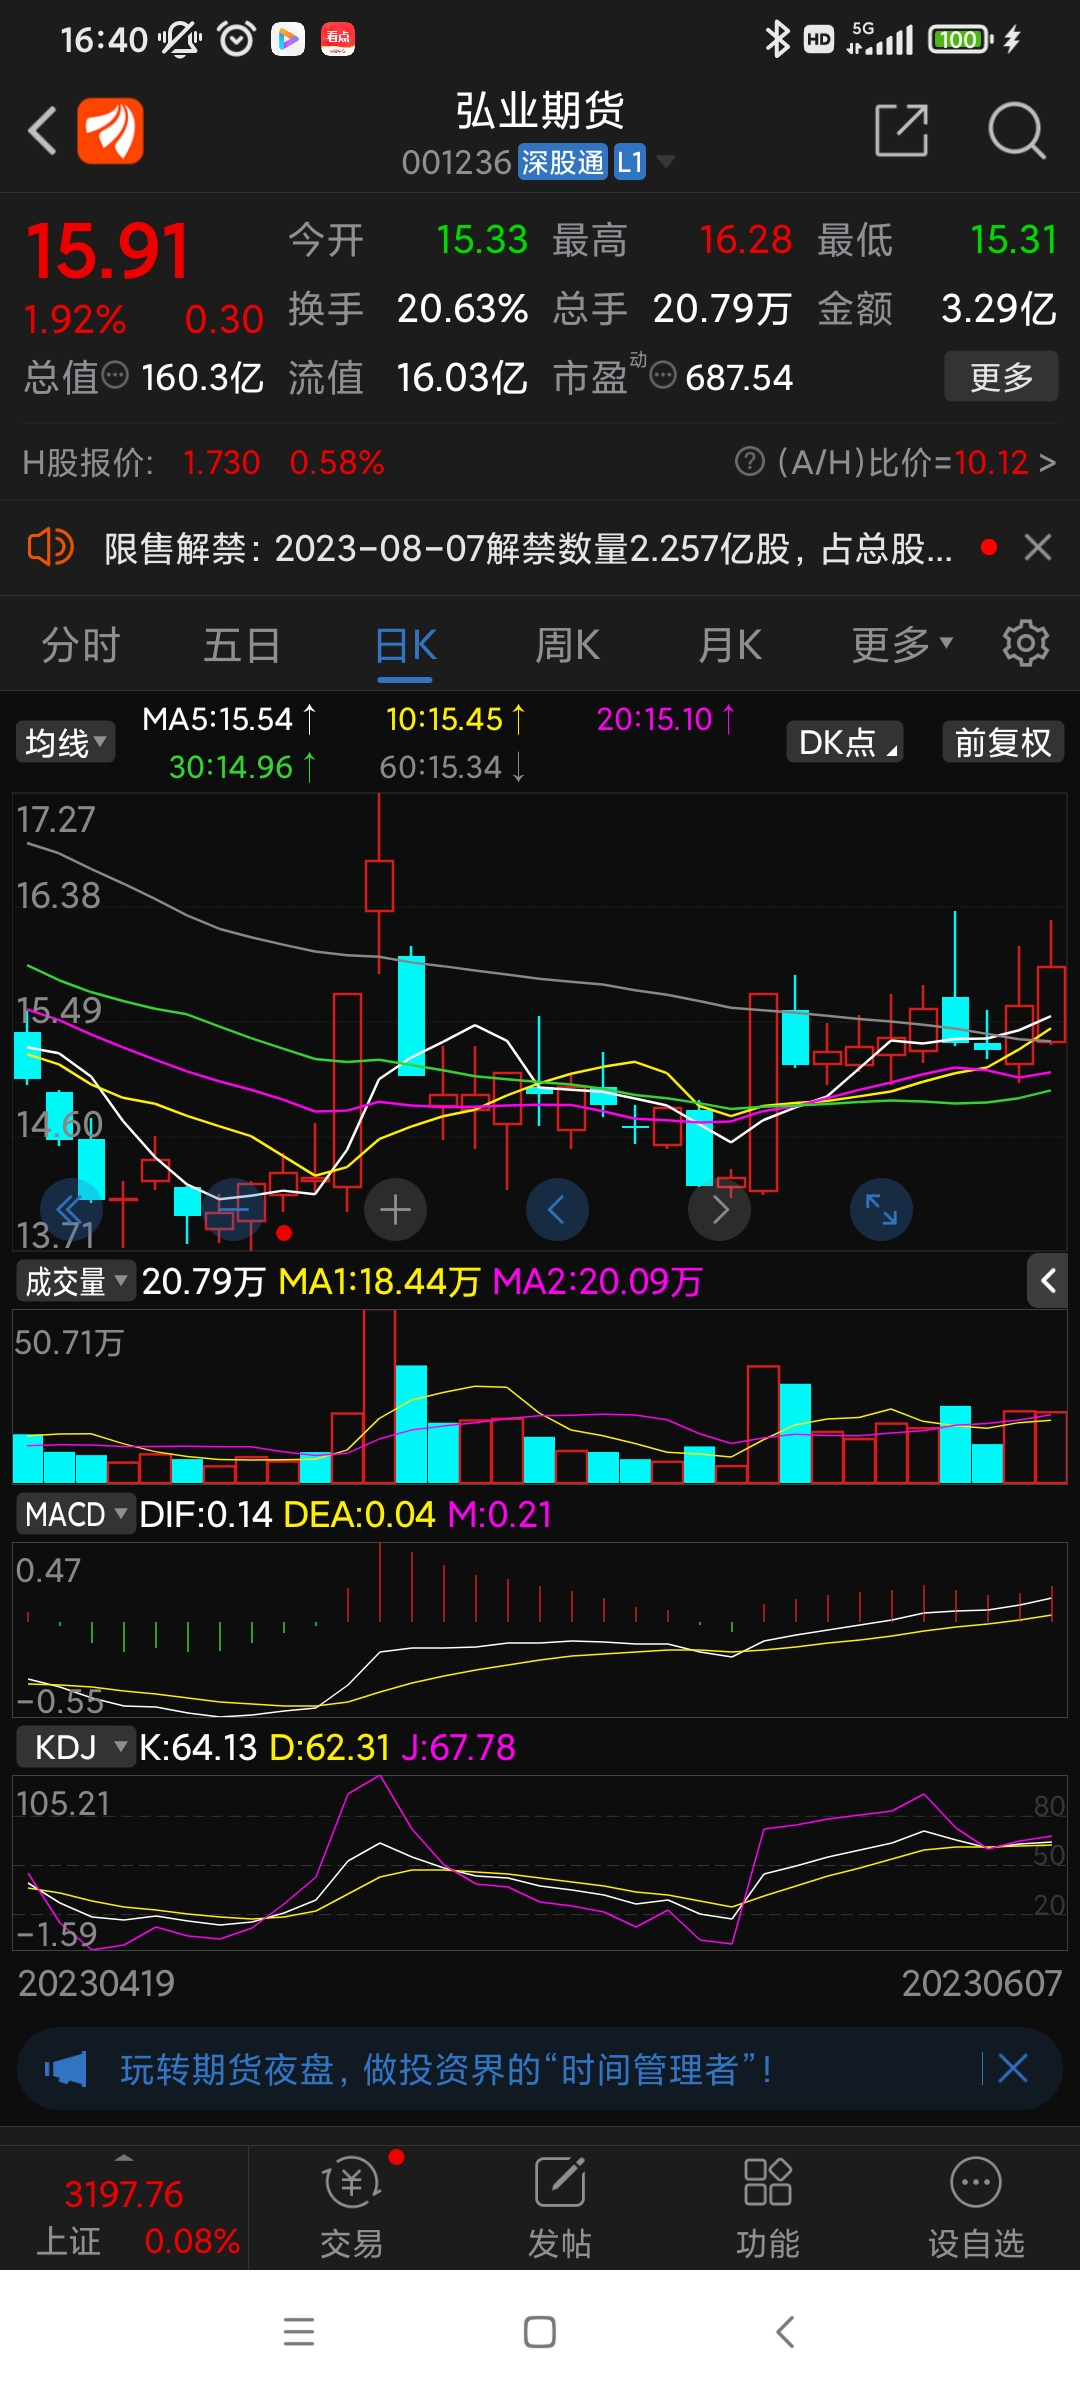Expand the 更多 period dropdown
The height and width of the screenshot is (2400, 1080).
[x=902, y=645]
